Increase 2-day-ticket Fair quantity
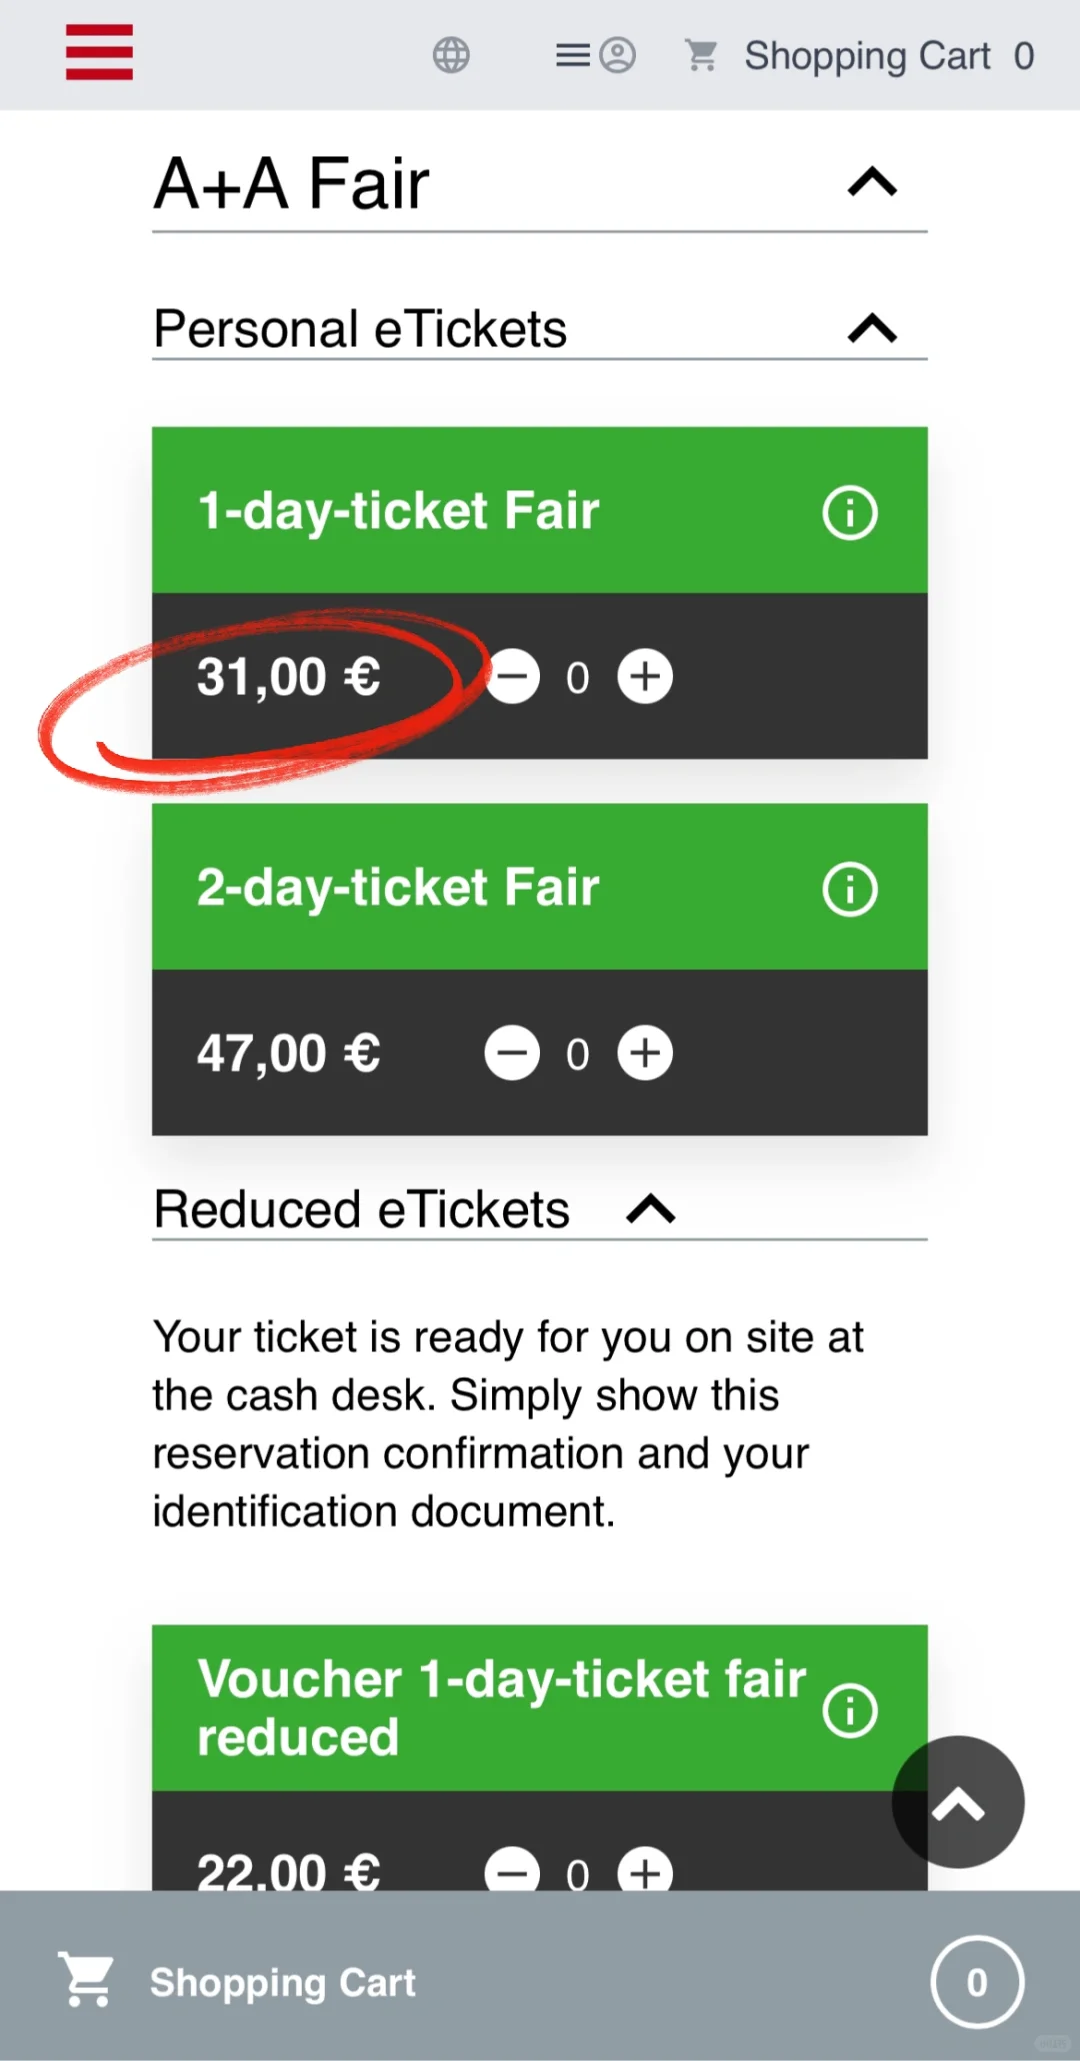 coord(645,1053)
